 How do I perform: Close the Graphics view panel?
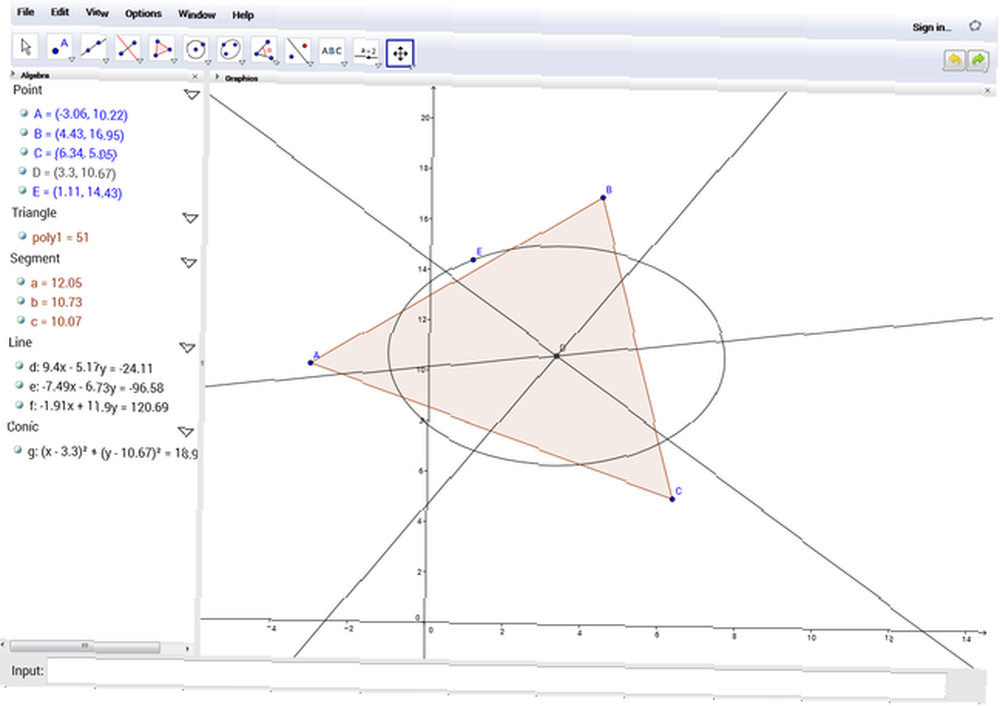[987, 91]
